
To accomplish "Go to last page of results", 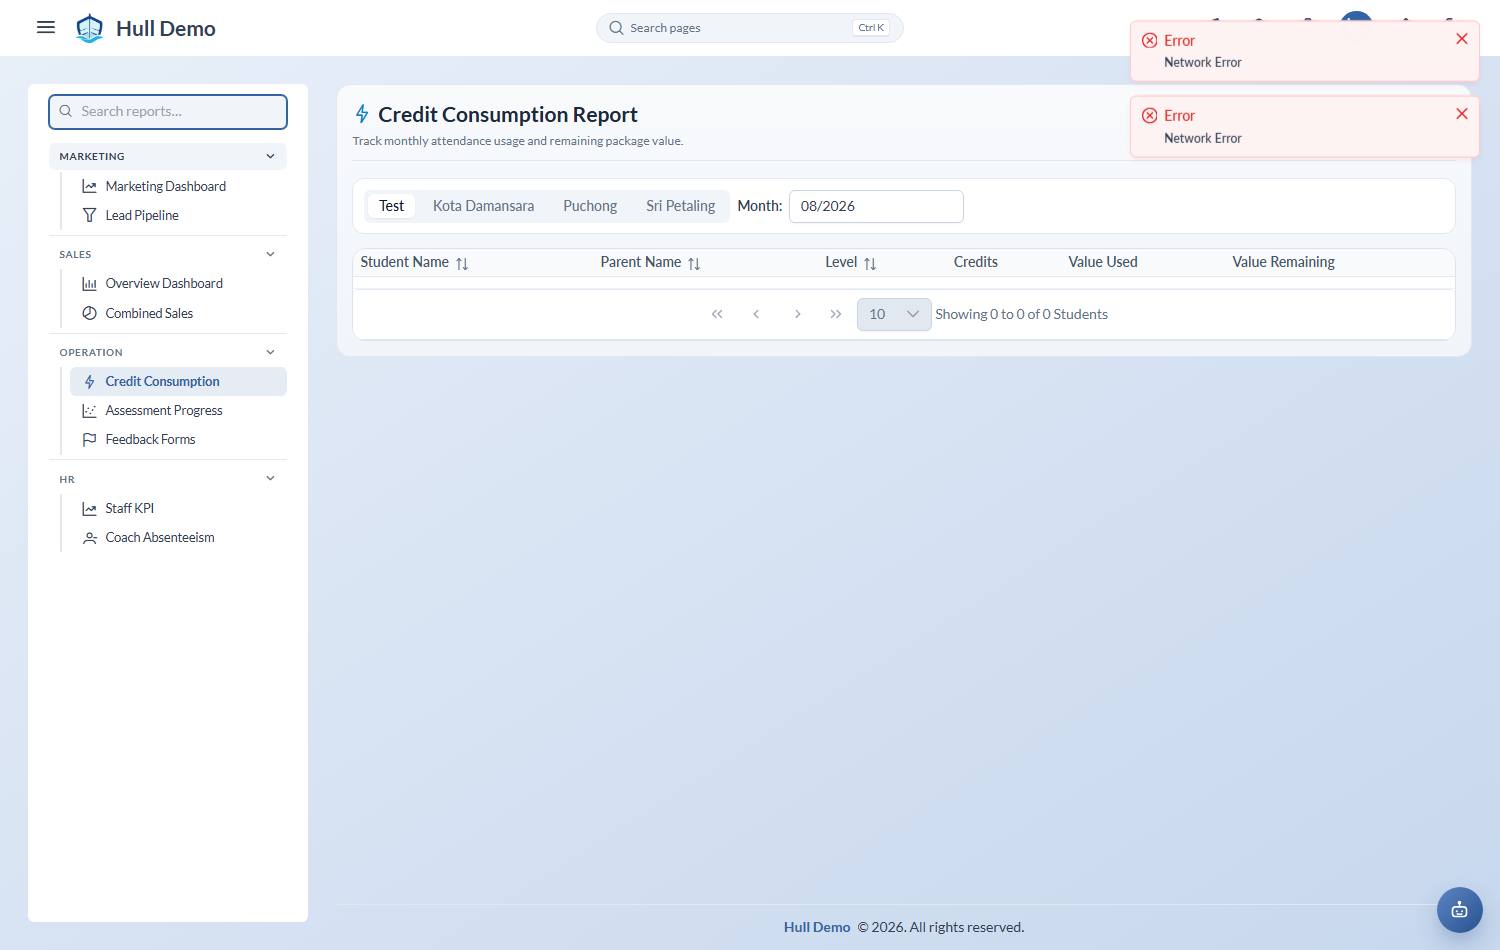I will (x=836, y=314).
